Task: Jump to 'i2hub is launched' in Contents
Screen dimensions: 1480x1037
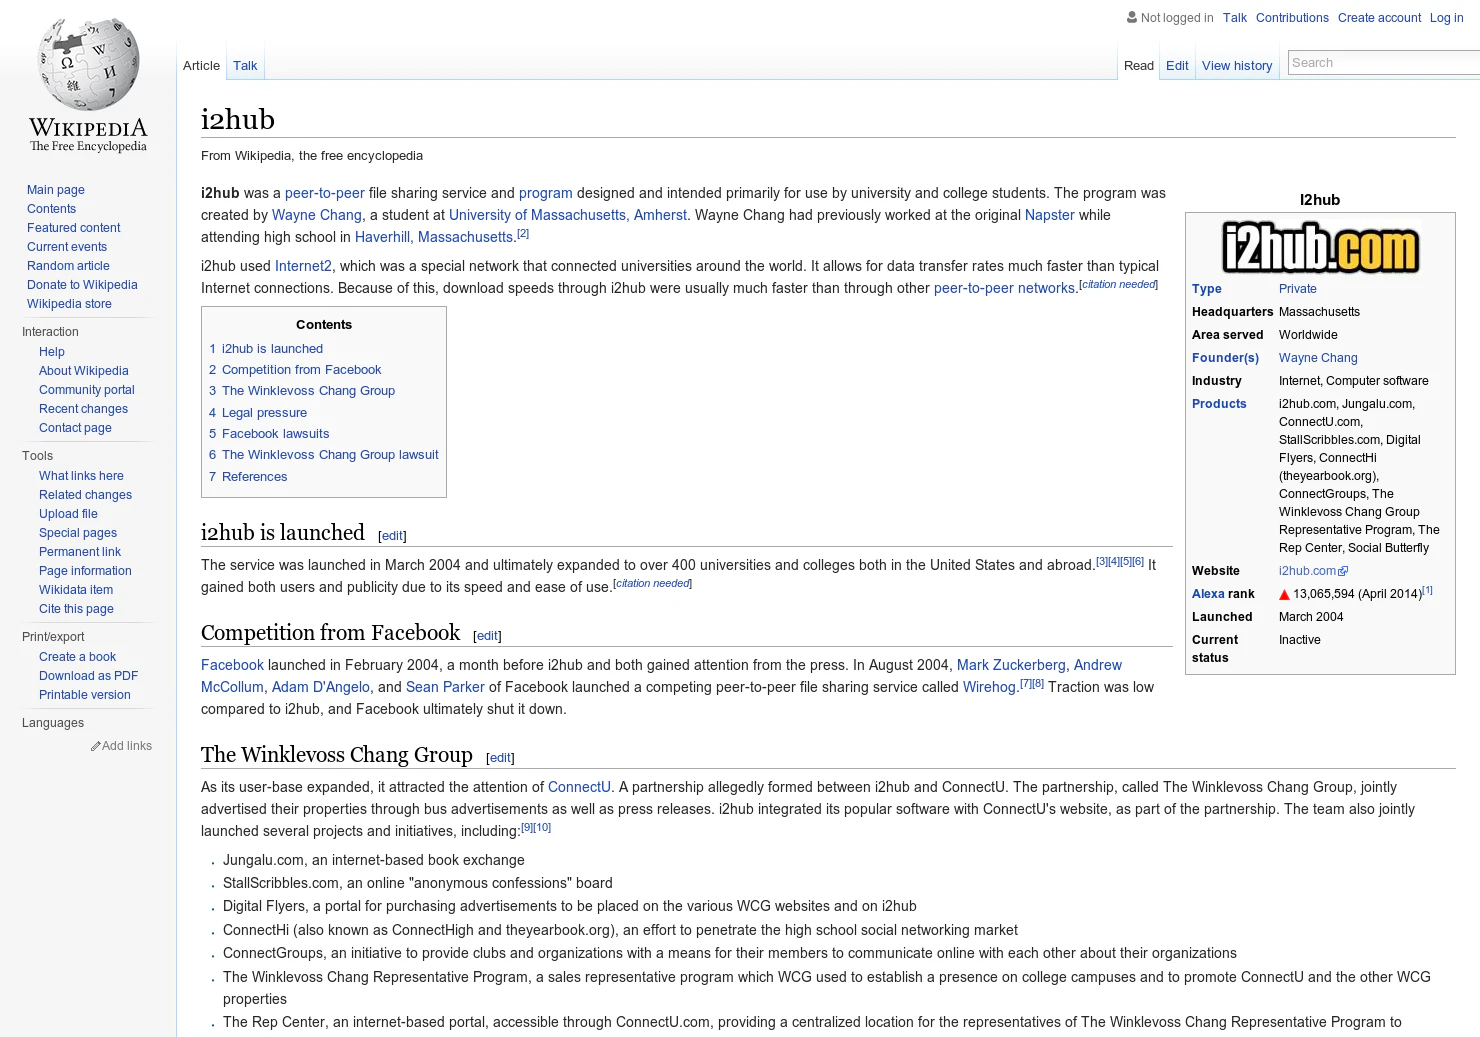Action: pyautogui.click(x=266, y=349)
